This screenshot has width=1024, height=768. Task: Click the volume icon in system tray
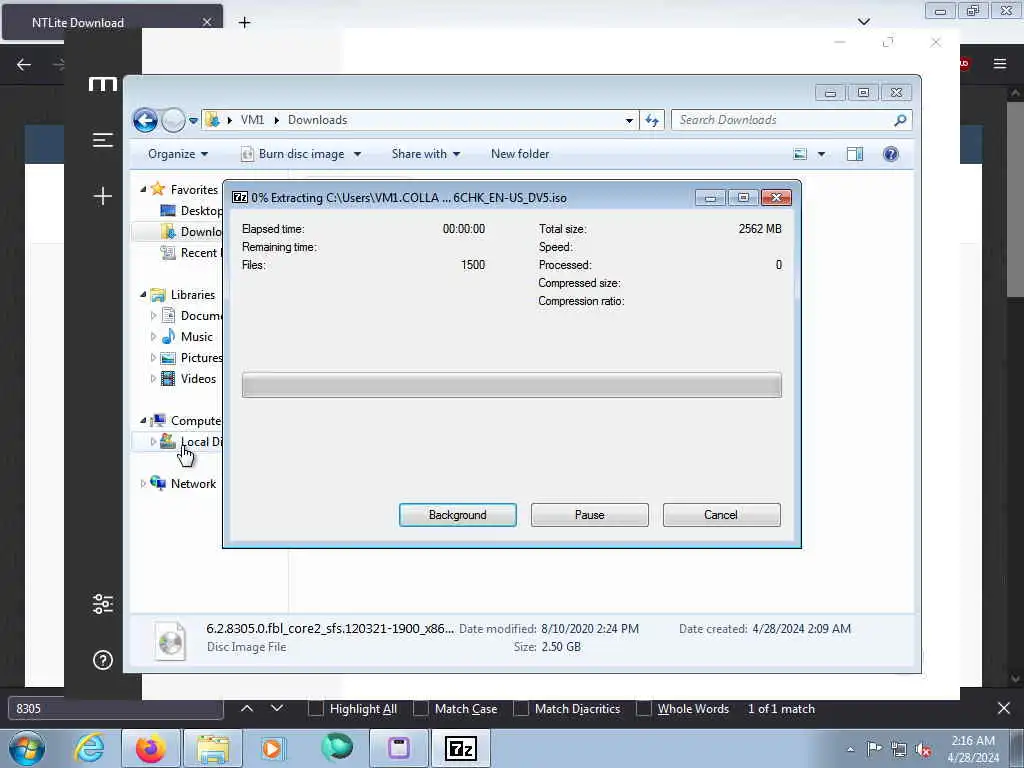923,750
